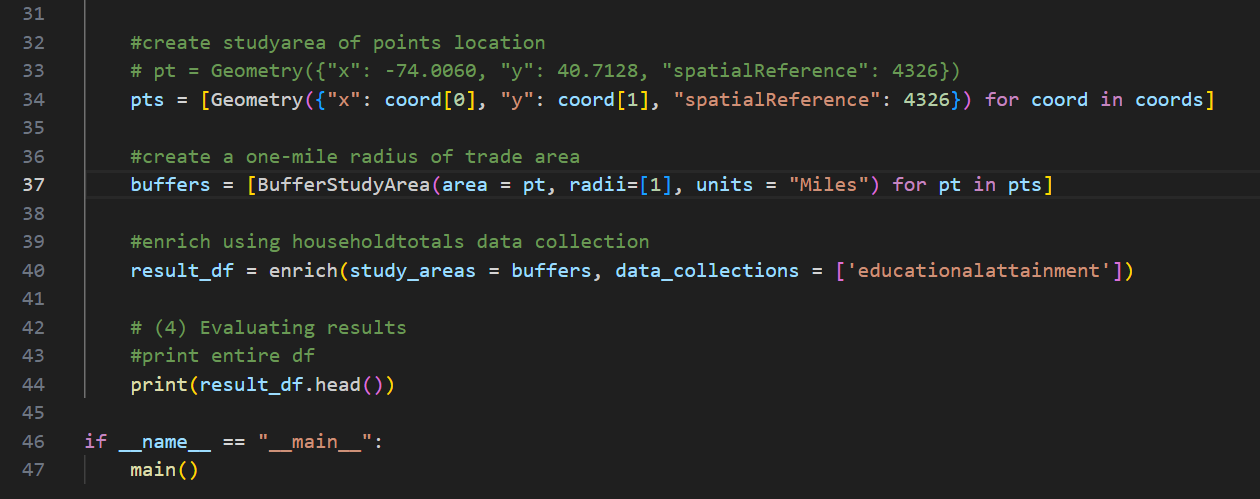This screenshot has height=499, width=1260.
Task: Click 'Geometry' in the pts list comprehension
Action: tap(258, 100)
